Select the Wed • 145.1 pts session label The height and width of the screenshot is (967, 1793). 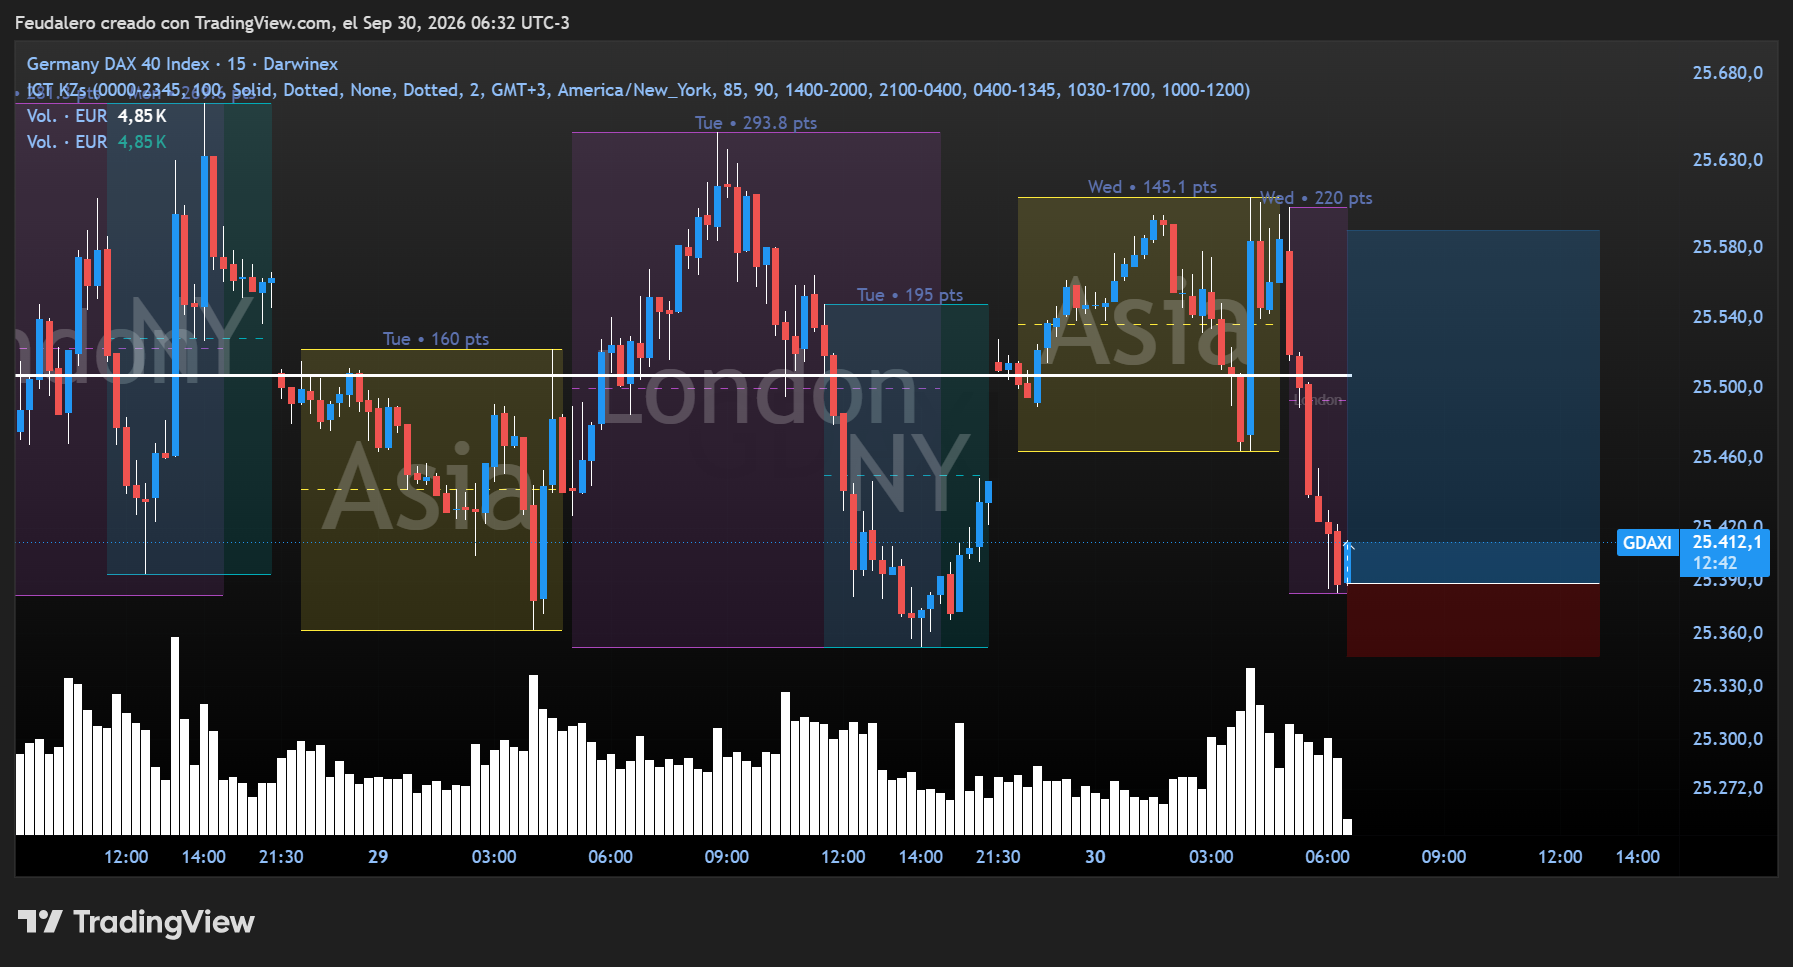click(1152, 187)
